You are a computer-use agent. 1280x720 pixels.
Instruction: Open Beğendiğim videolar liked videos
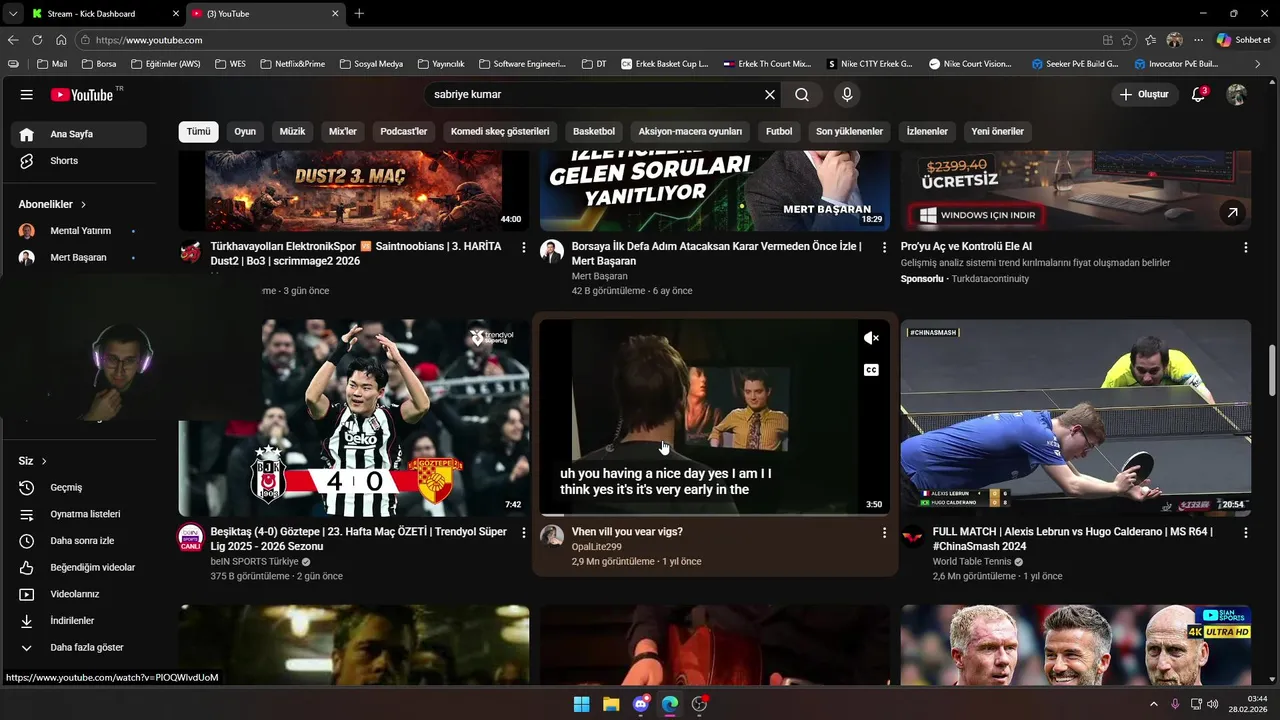tap(79, 567)
